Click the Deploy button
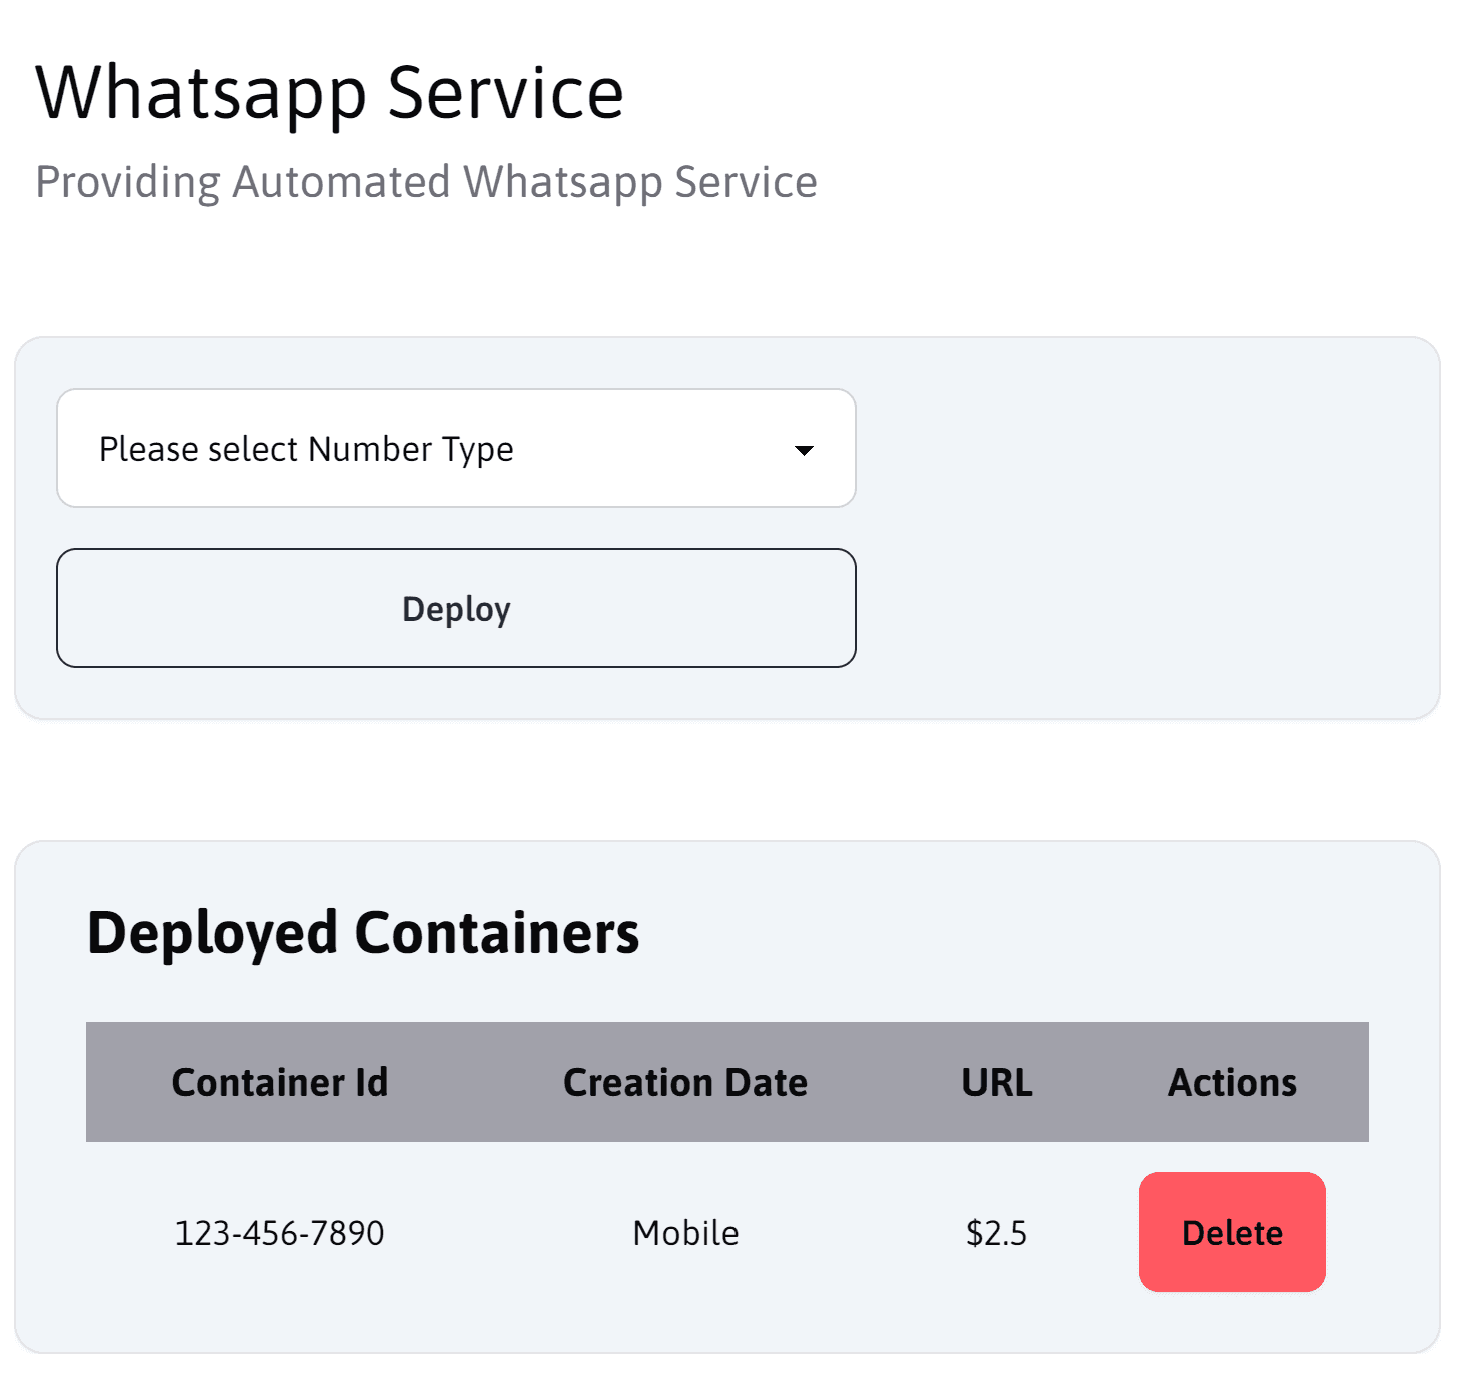The image size is (1465, 1397). (x=456, y=608)
